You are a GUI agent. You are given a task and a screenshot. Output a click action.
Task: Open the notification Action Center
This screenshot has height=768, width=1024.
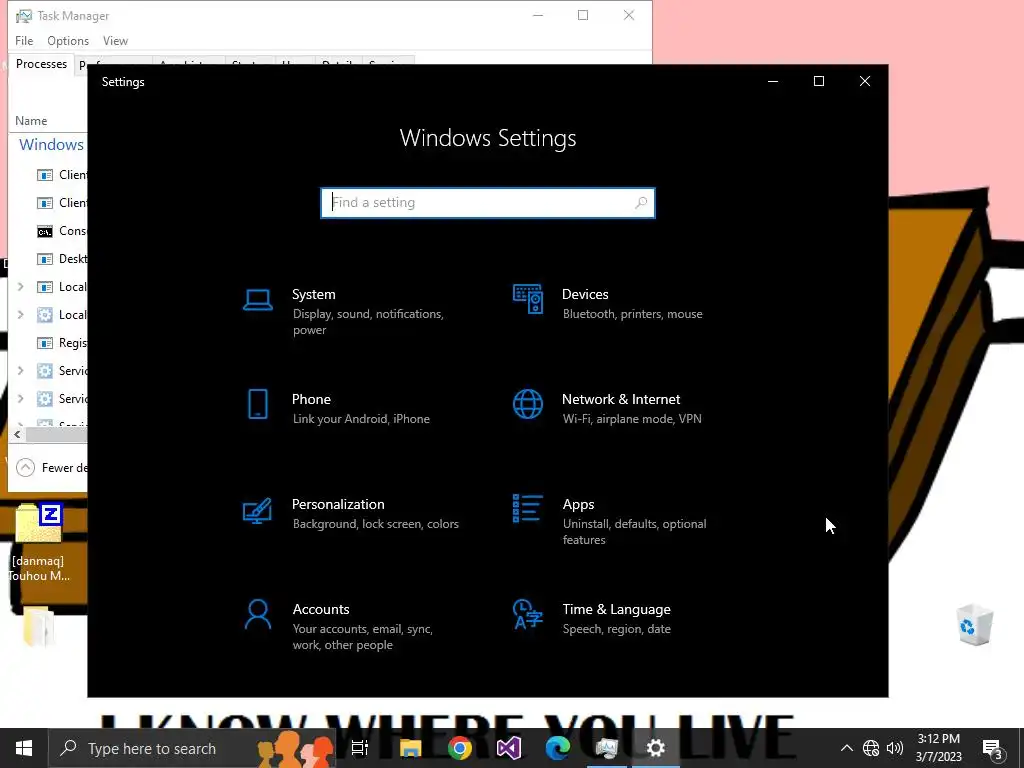pos(993,748)
